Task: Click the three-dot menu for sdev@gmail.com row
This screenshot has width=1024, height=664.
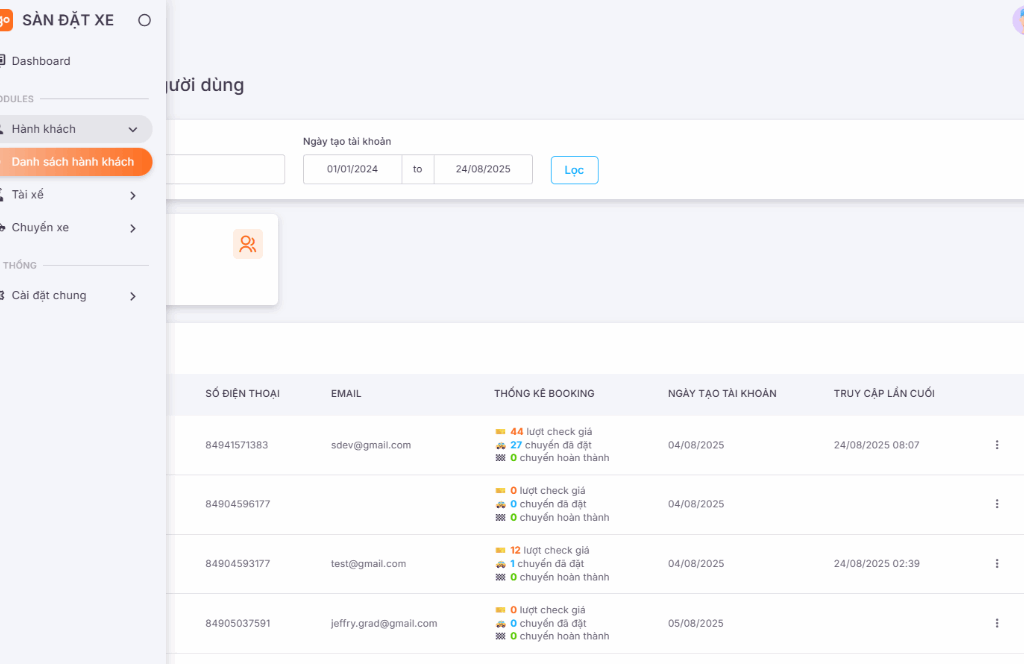Action: pos(996,445)
